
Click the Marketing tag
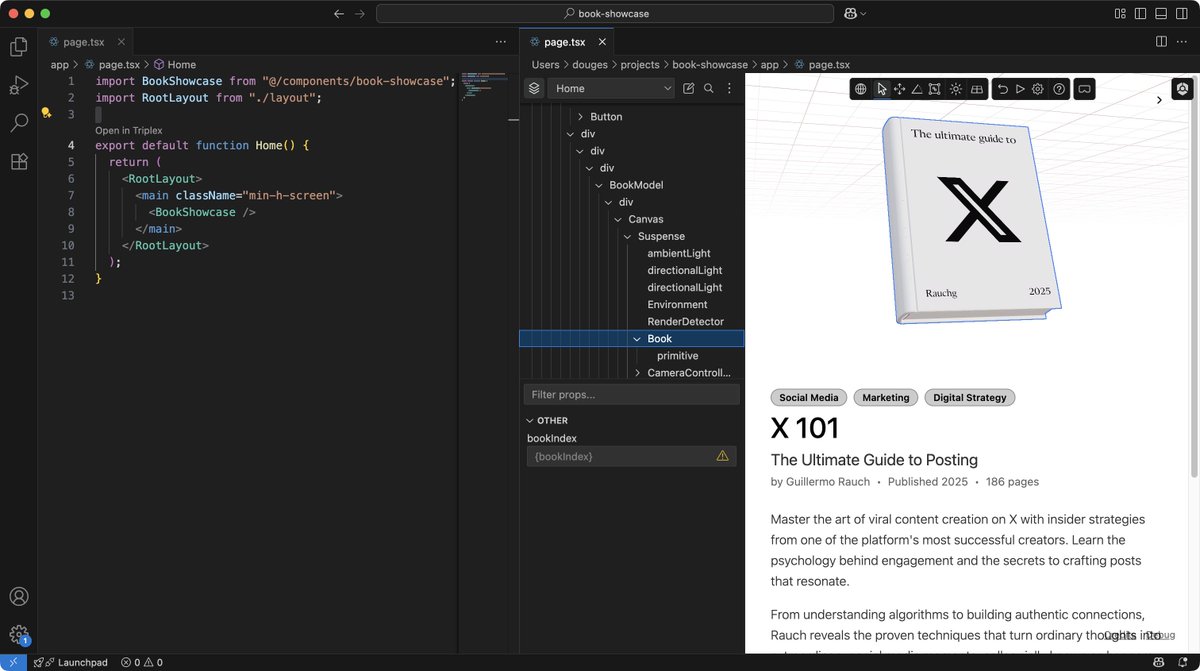(886, 397)
